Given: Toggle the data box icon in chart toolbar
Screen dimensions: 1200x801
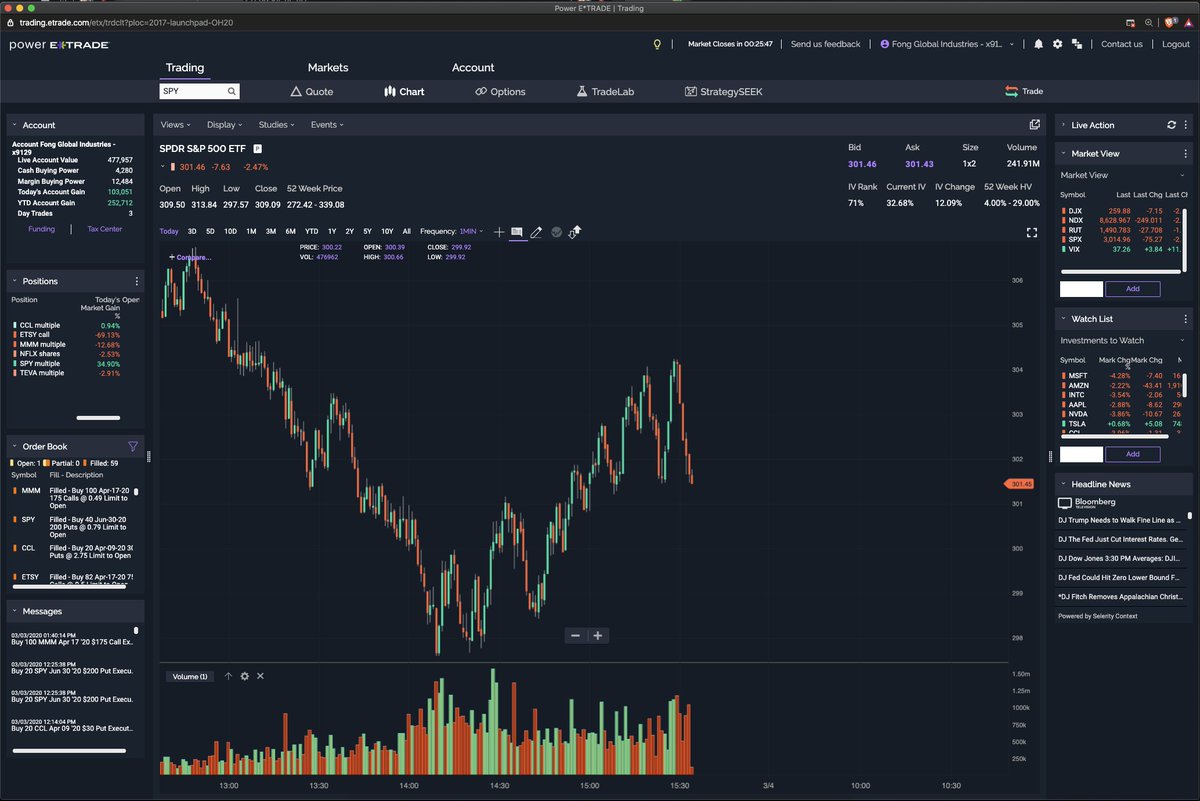Looking at the screenshot, I should 517,232.
